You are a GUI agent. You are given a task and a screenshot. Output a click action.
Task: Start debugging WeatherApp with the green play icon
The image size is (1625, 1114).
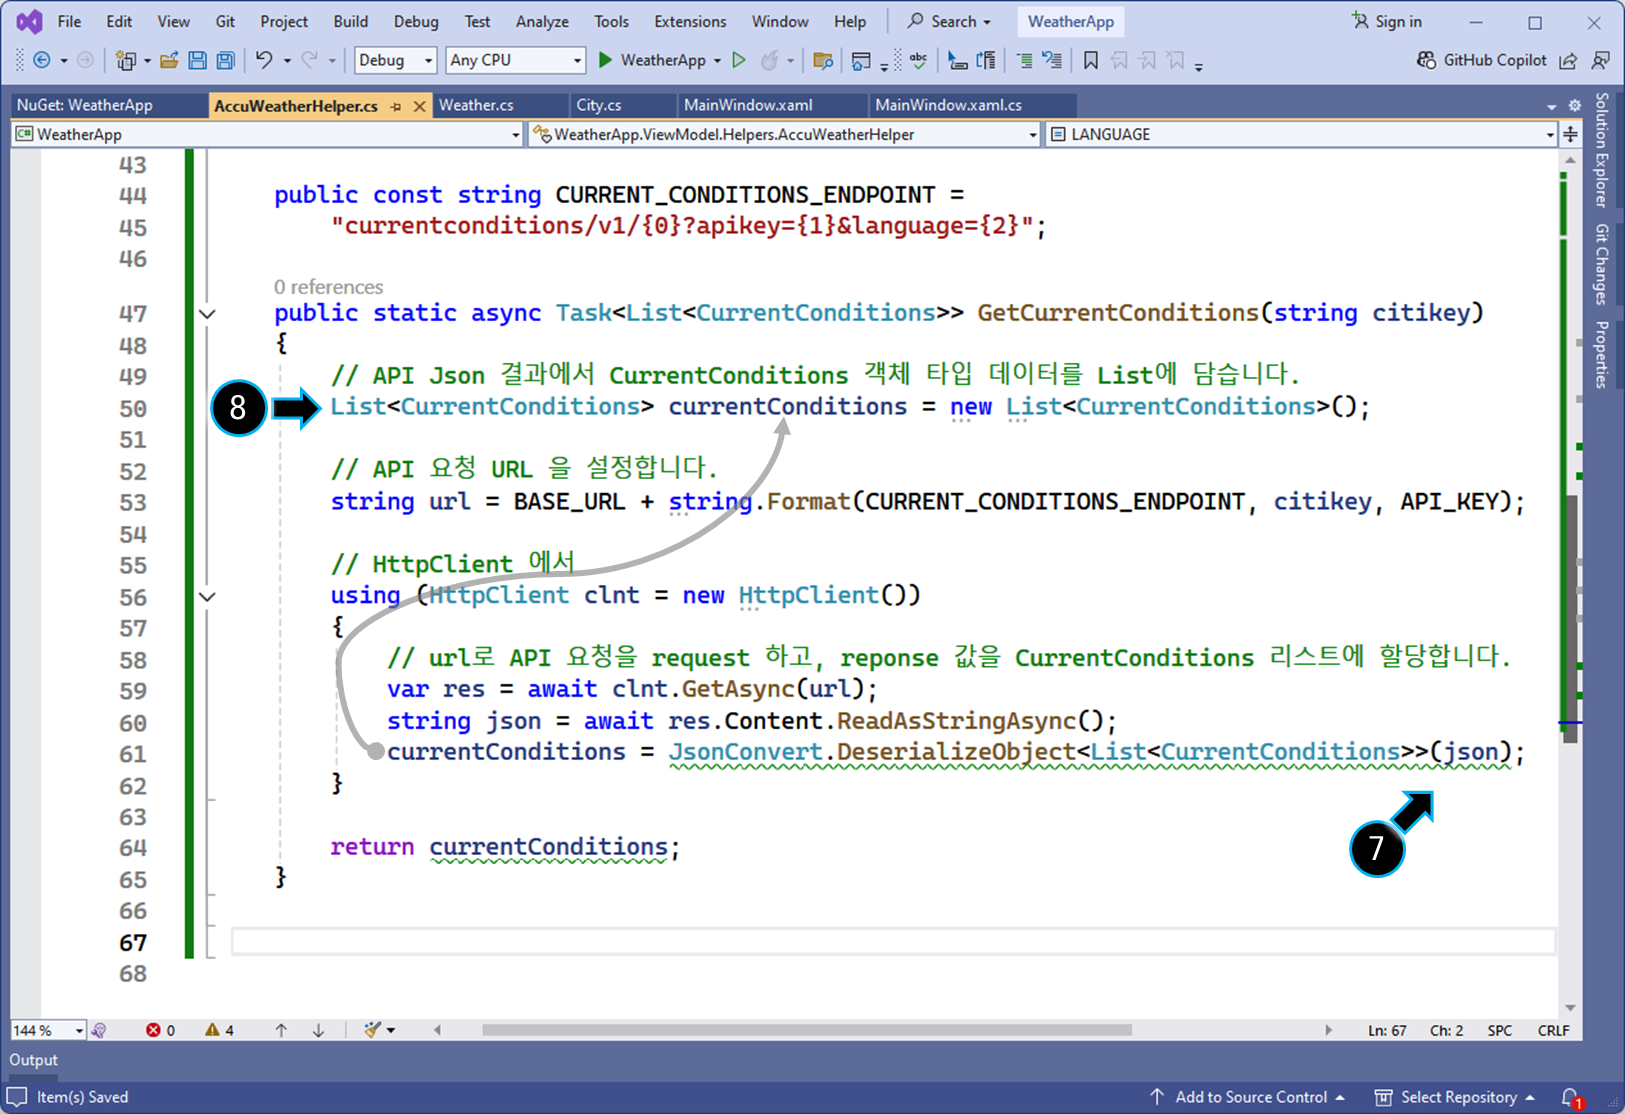point(605,60)
